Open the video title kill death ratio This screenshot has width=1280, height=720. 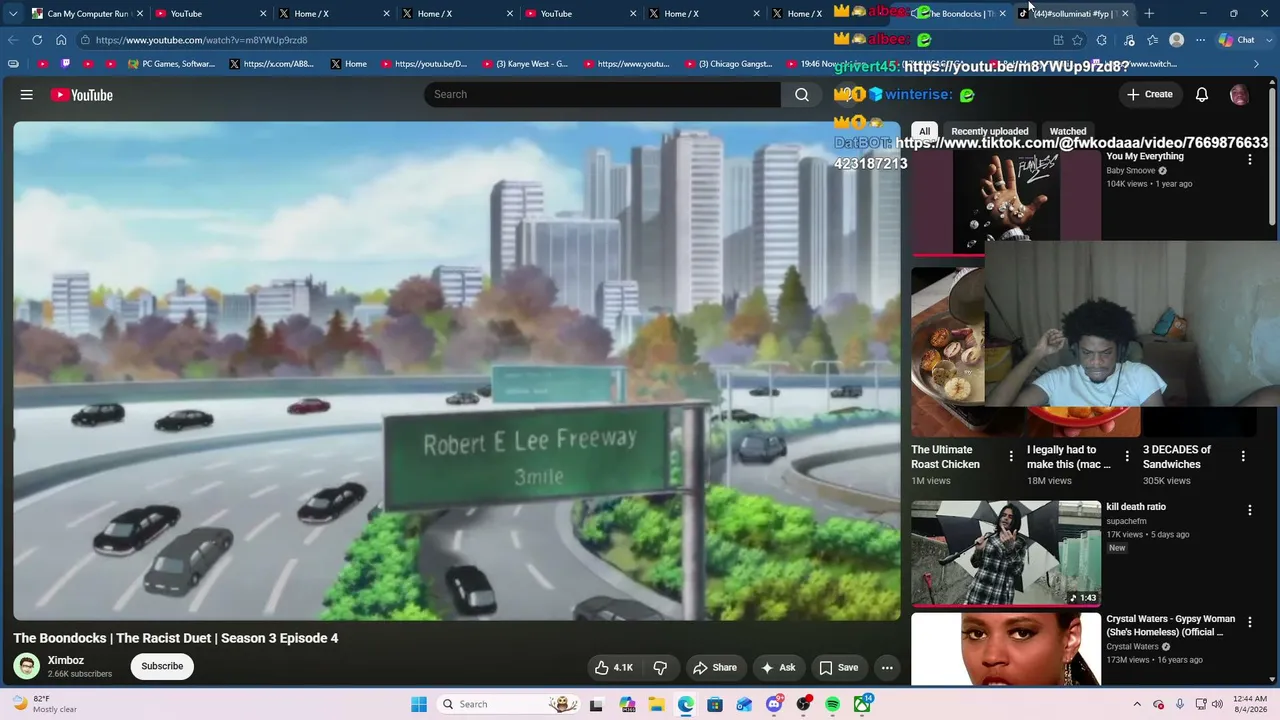click(1136, 507)
